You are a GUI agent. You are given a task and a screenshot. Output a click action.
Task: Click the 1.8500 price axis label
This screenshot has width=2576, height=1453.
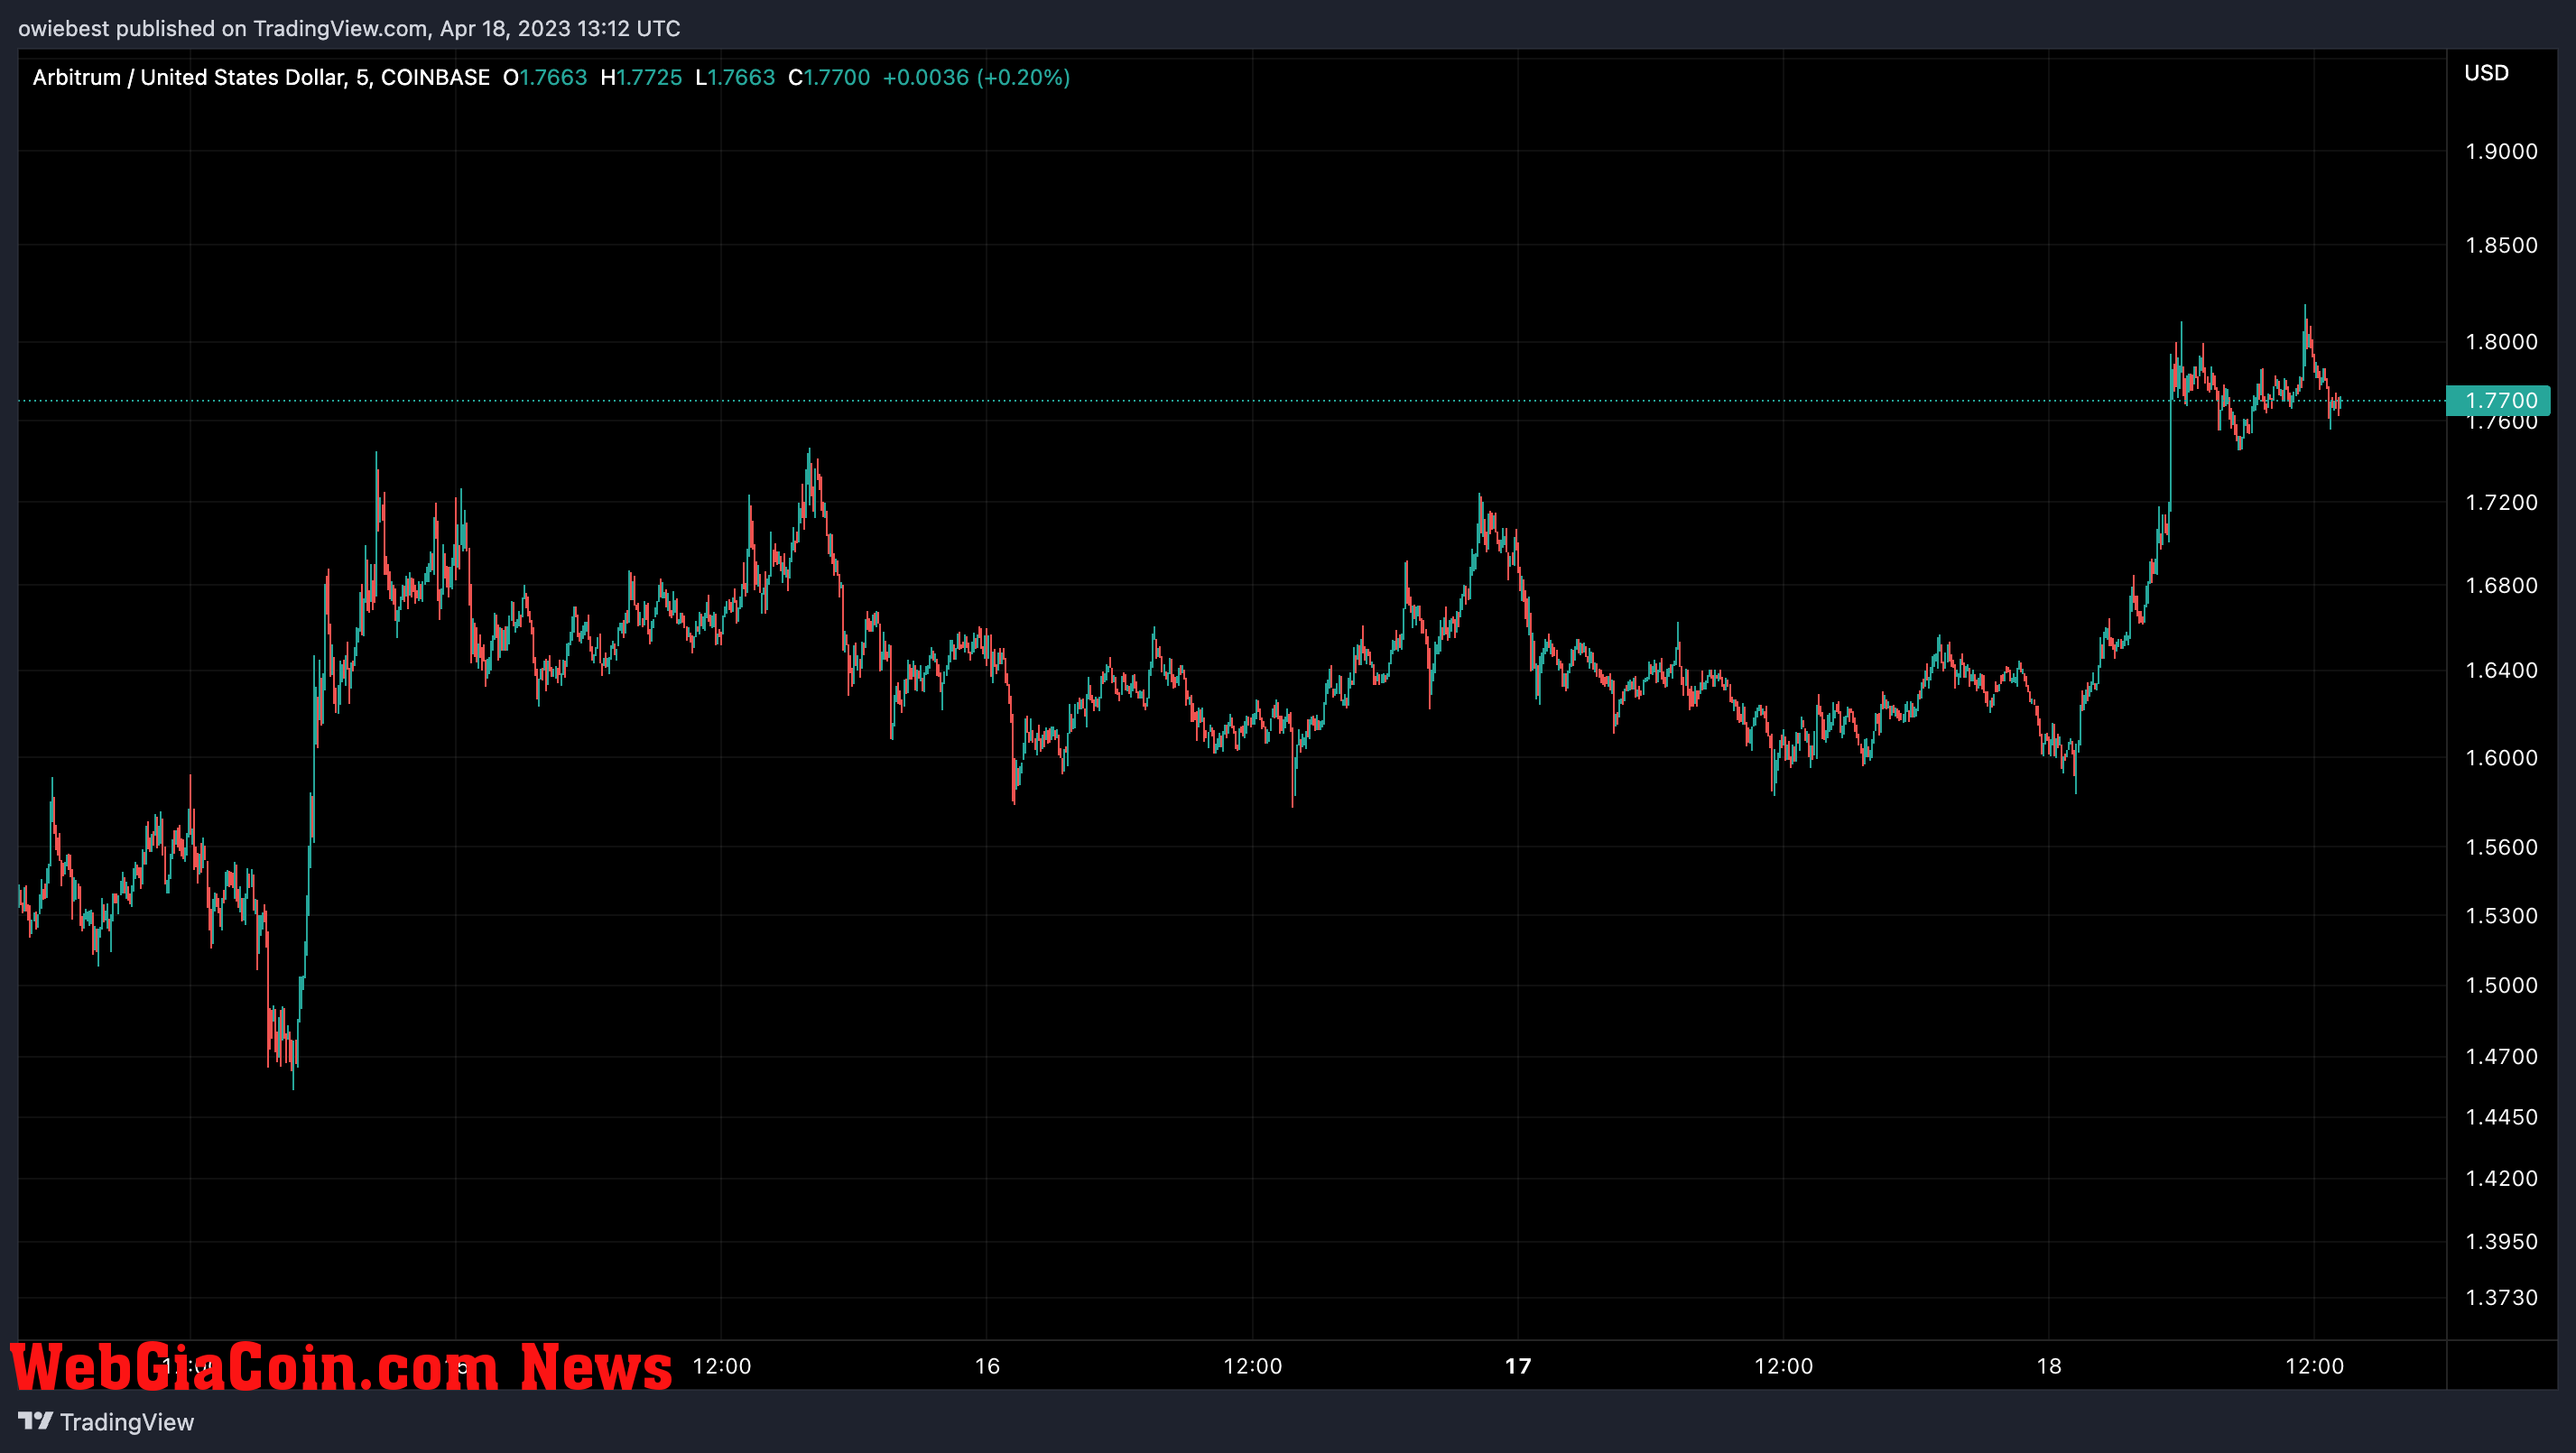pyautogui.click(x=2501, y=245)
